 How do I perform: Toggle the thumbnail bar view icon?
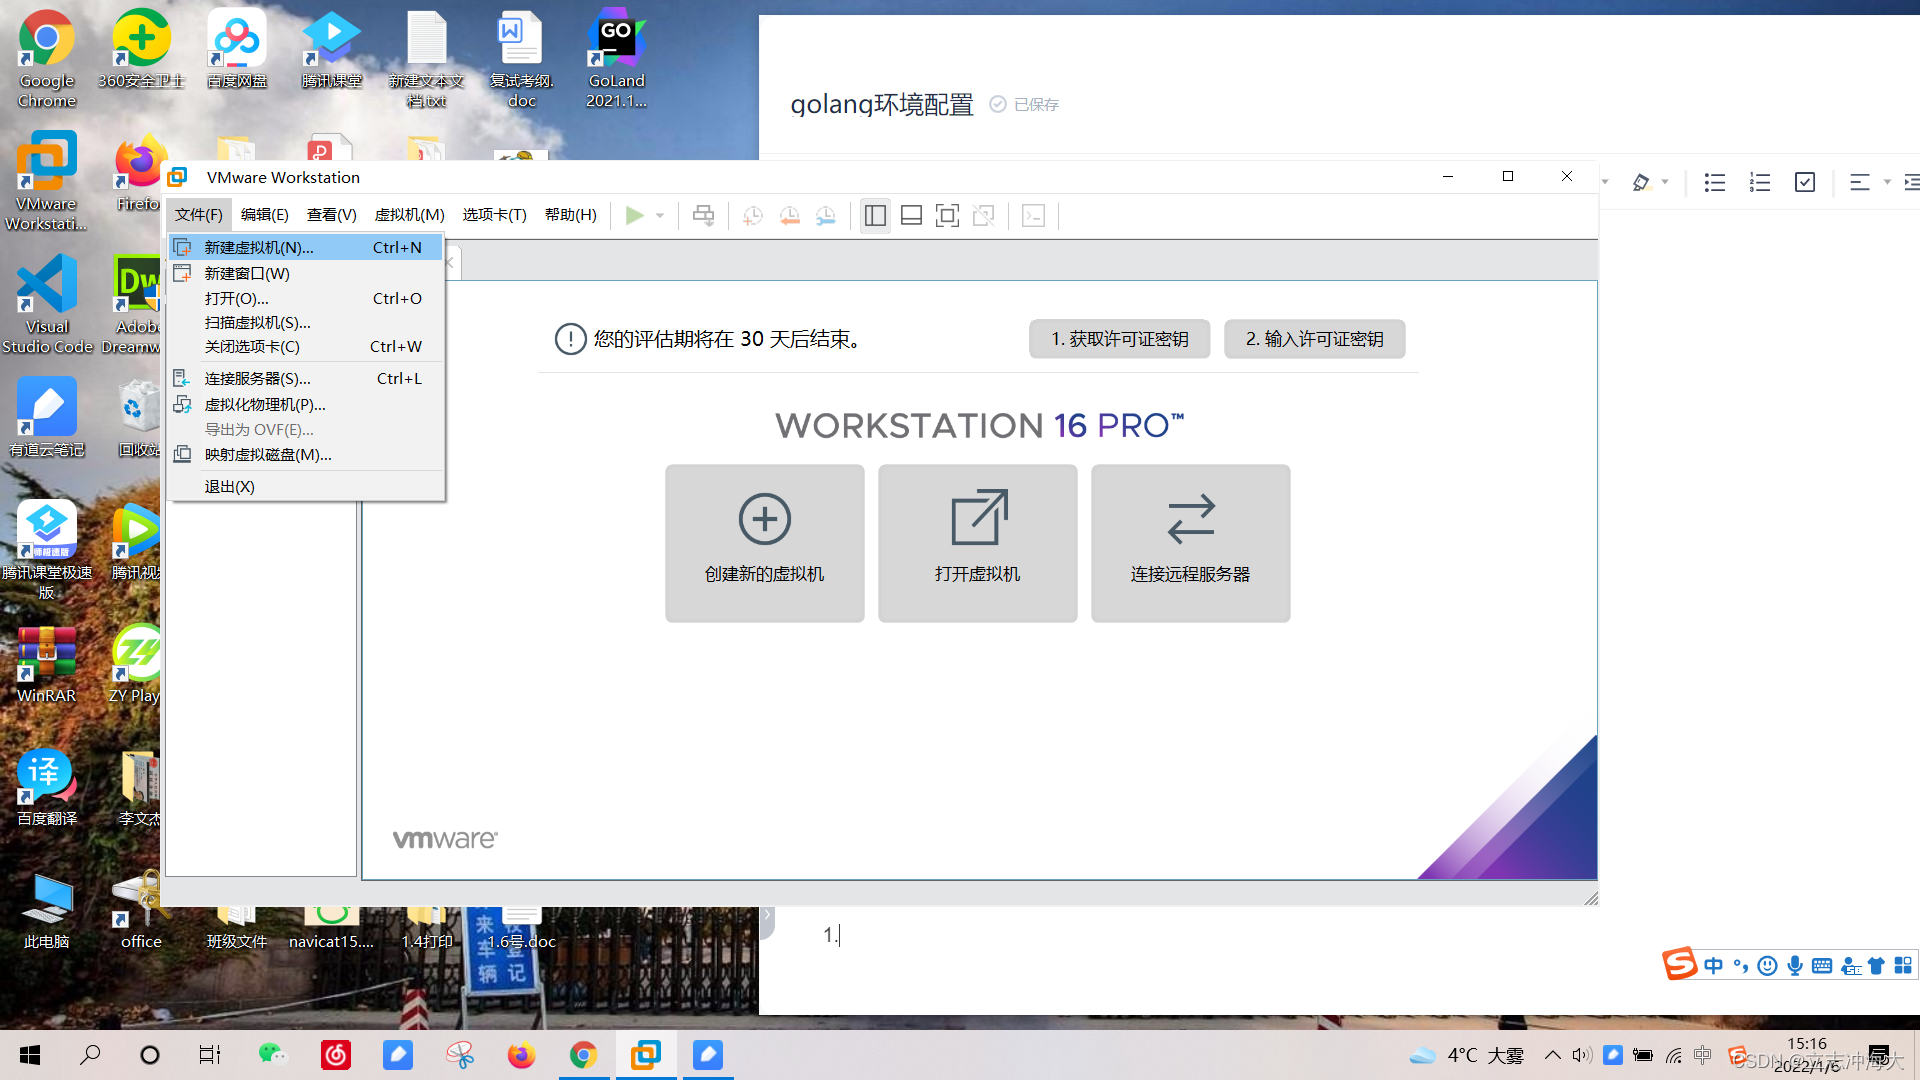911,215
